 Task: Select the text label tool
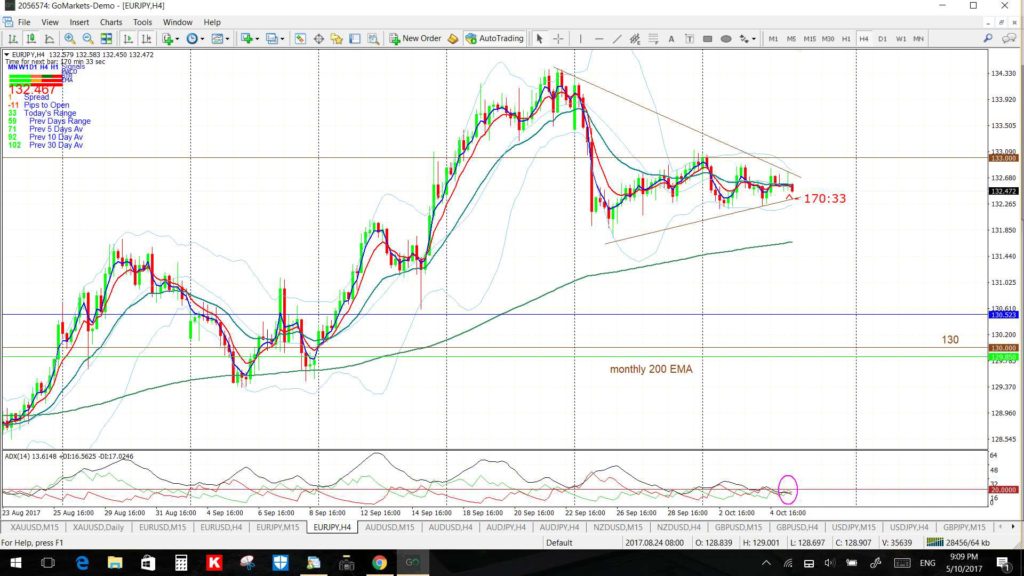point(689,39)
